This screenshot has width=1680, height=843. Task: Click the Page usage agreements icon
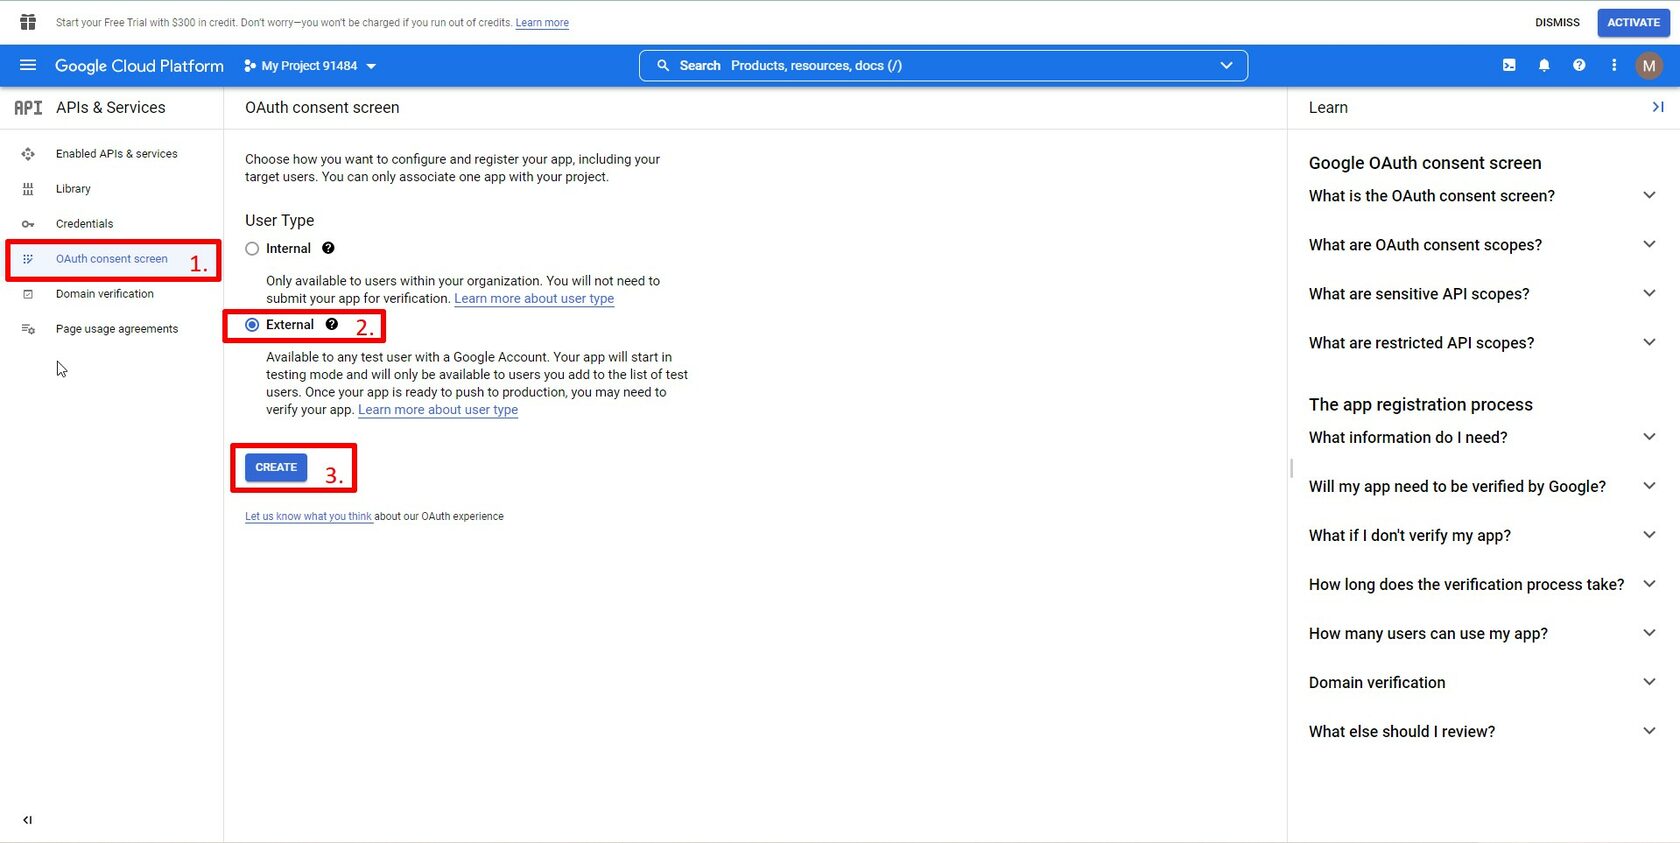click(28, 329)
